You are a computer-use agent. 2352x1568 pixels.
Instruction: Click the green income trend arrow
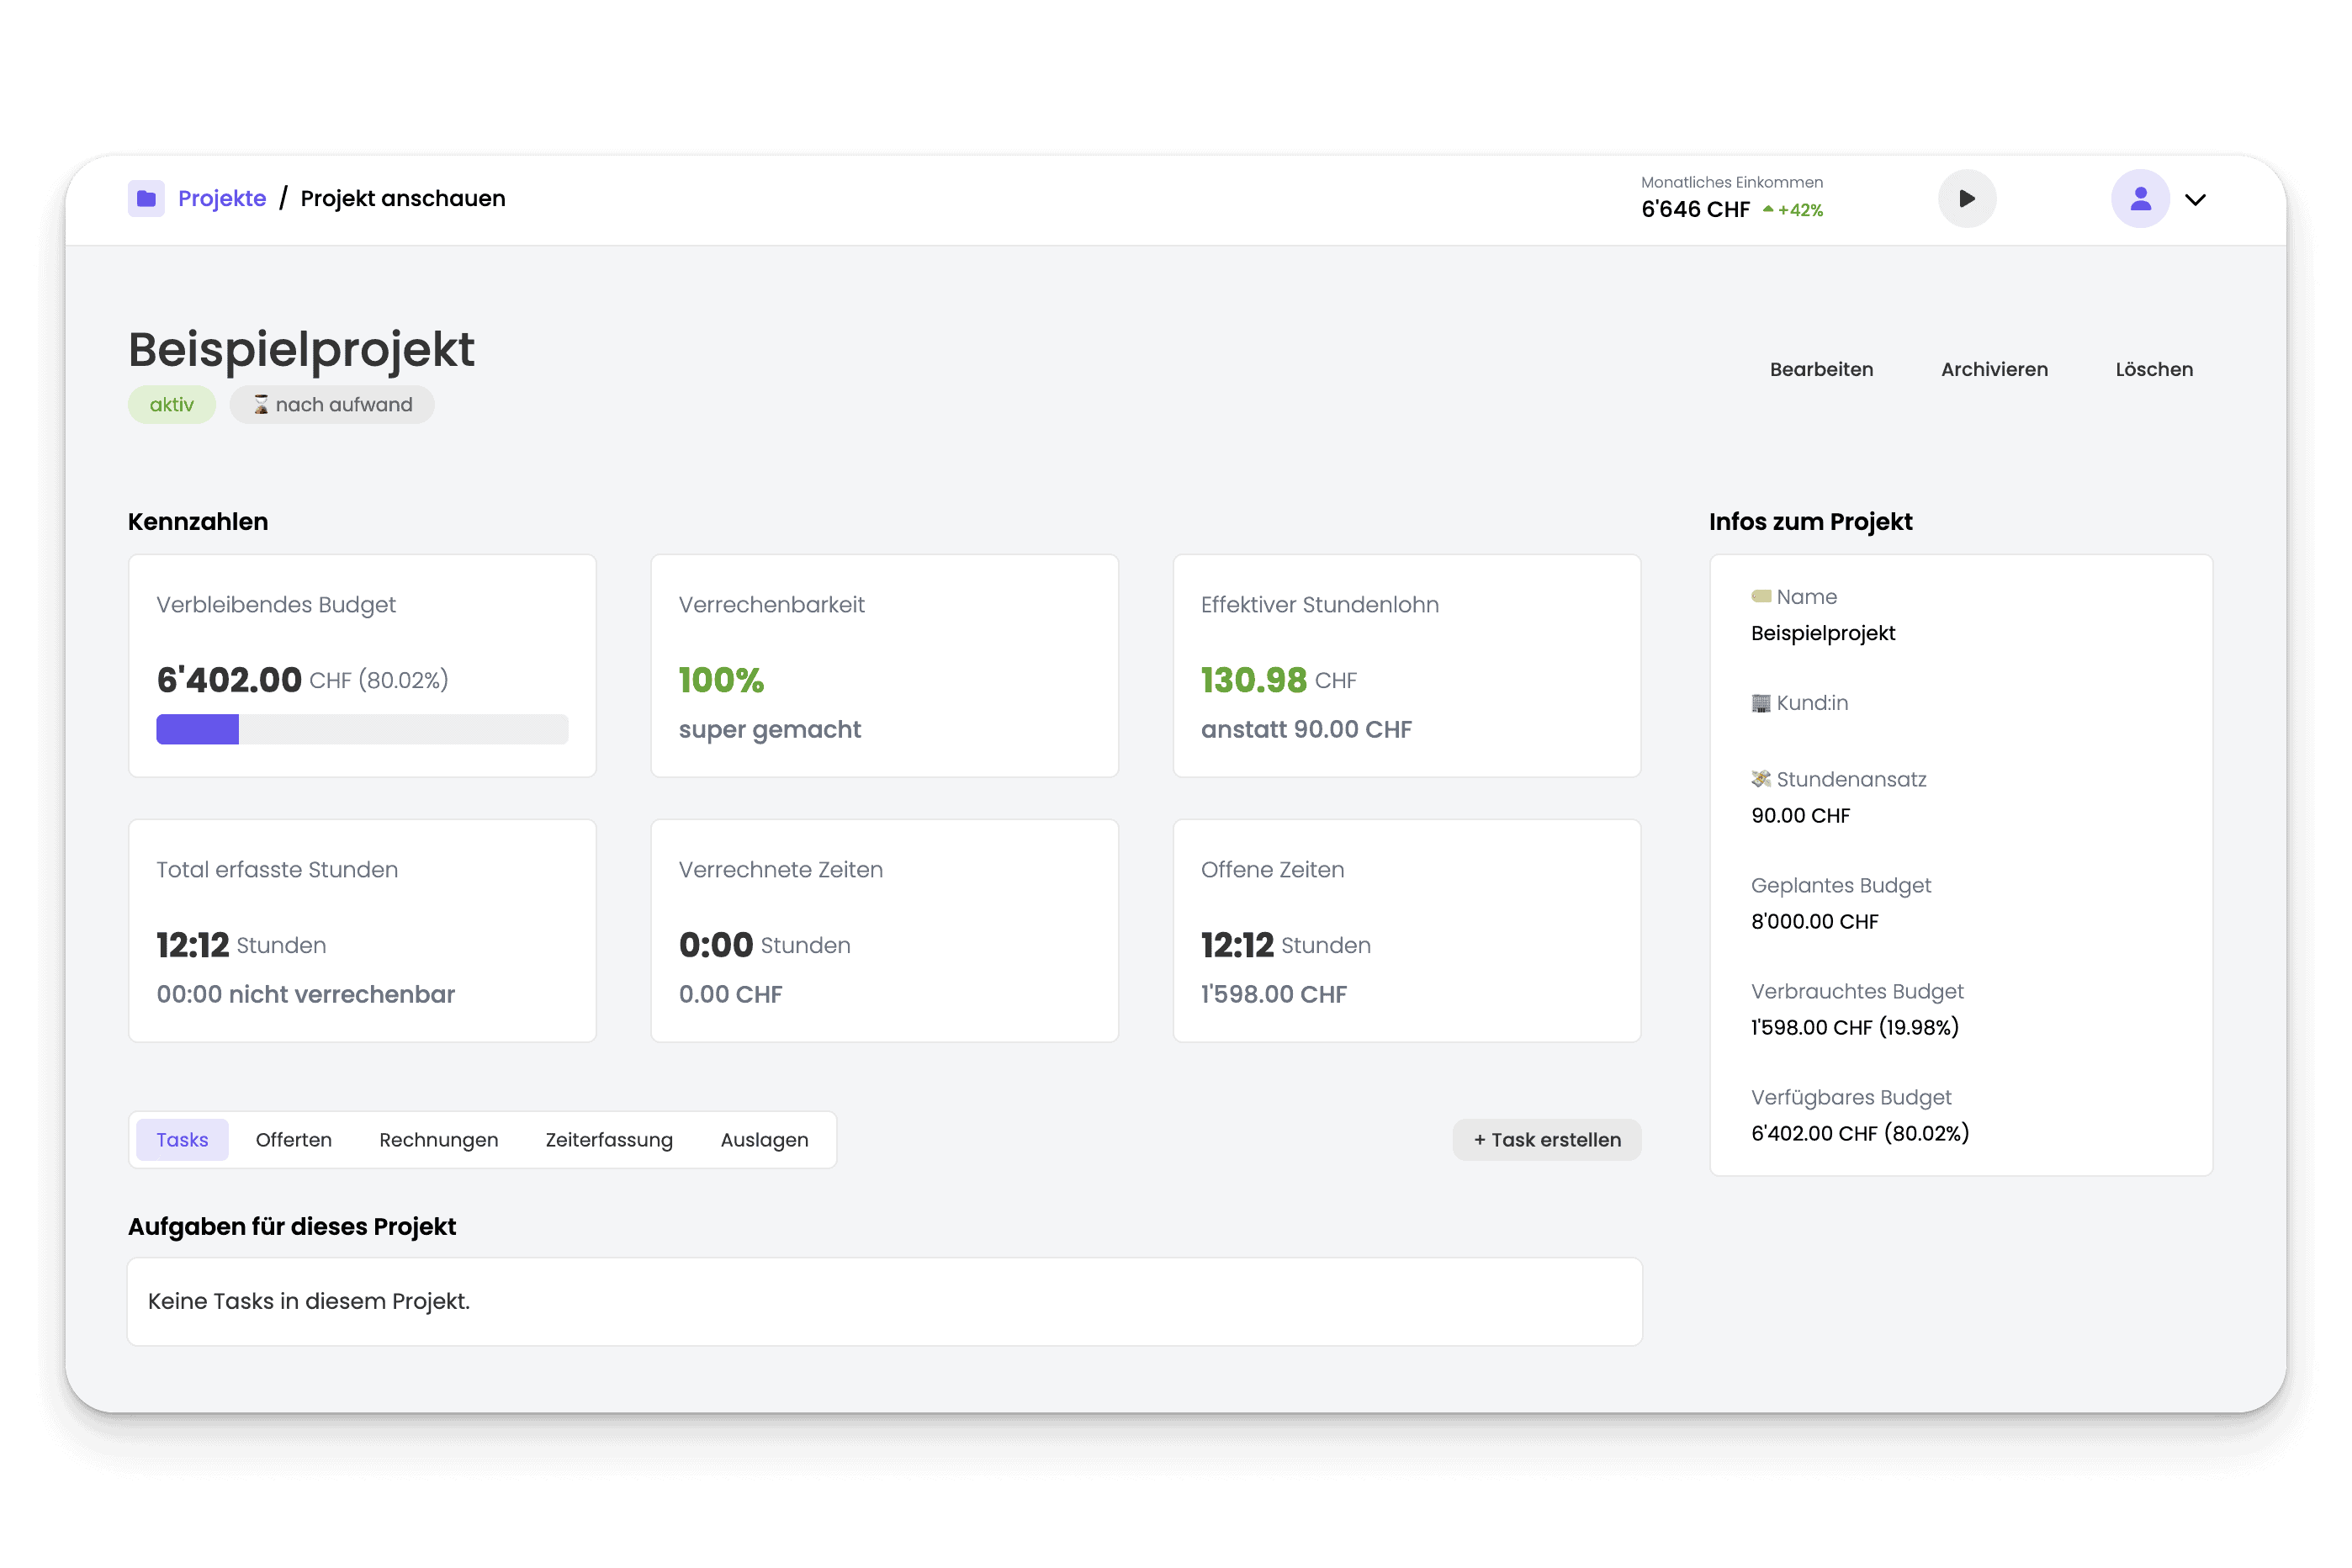pyautogui.click(x=1768, y=209)
